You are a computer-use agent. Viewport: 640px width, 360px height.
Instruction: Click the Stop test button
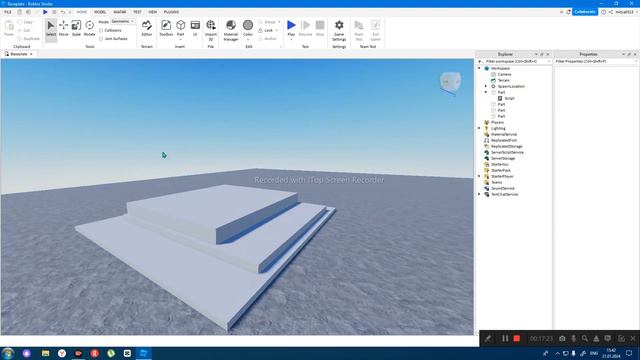[320, 29]
